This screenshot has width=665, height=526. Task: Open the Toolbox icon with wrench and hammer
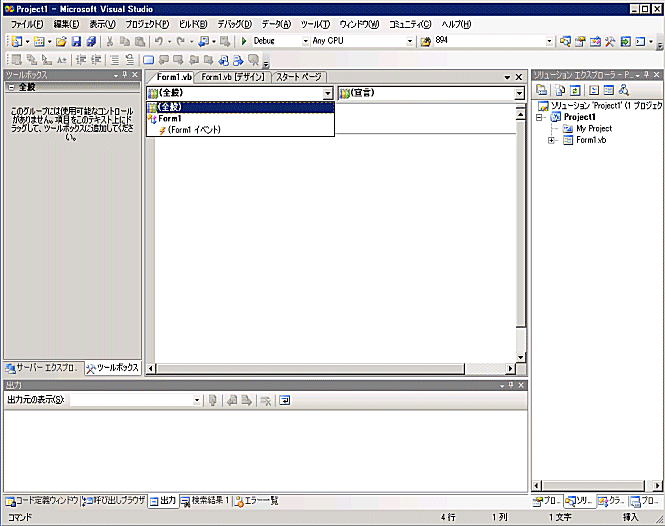pyautogui.click(x=610, y=41)
